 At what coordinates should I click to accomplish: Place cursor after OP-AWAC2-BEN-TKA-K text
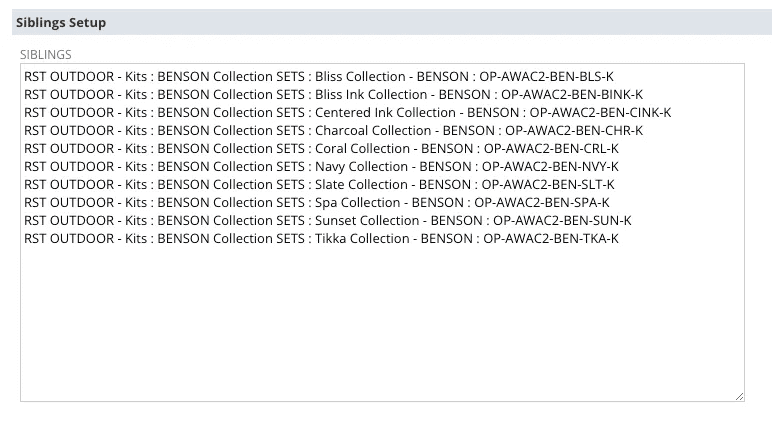(x=619, y=239)
